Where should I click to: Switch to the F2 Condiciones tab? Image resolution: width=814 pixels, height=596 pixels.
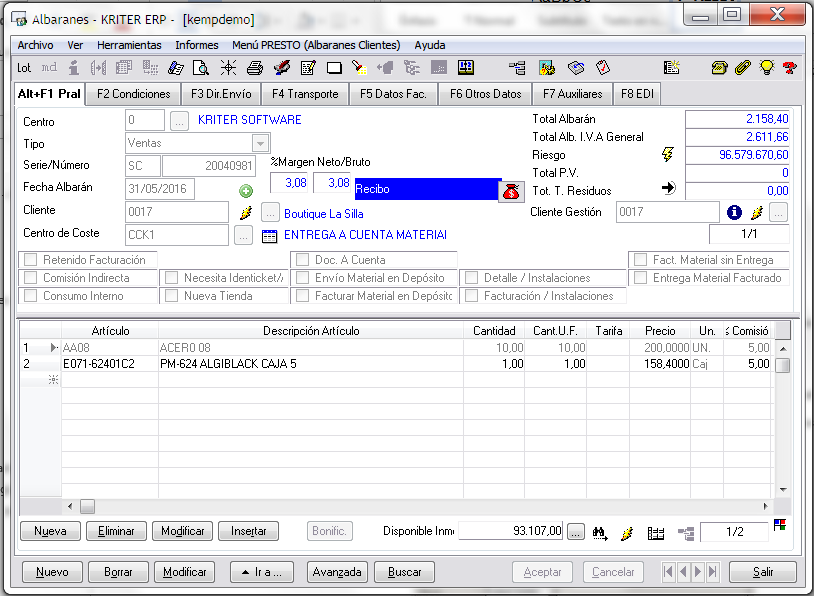133,94
